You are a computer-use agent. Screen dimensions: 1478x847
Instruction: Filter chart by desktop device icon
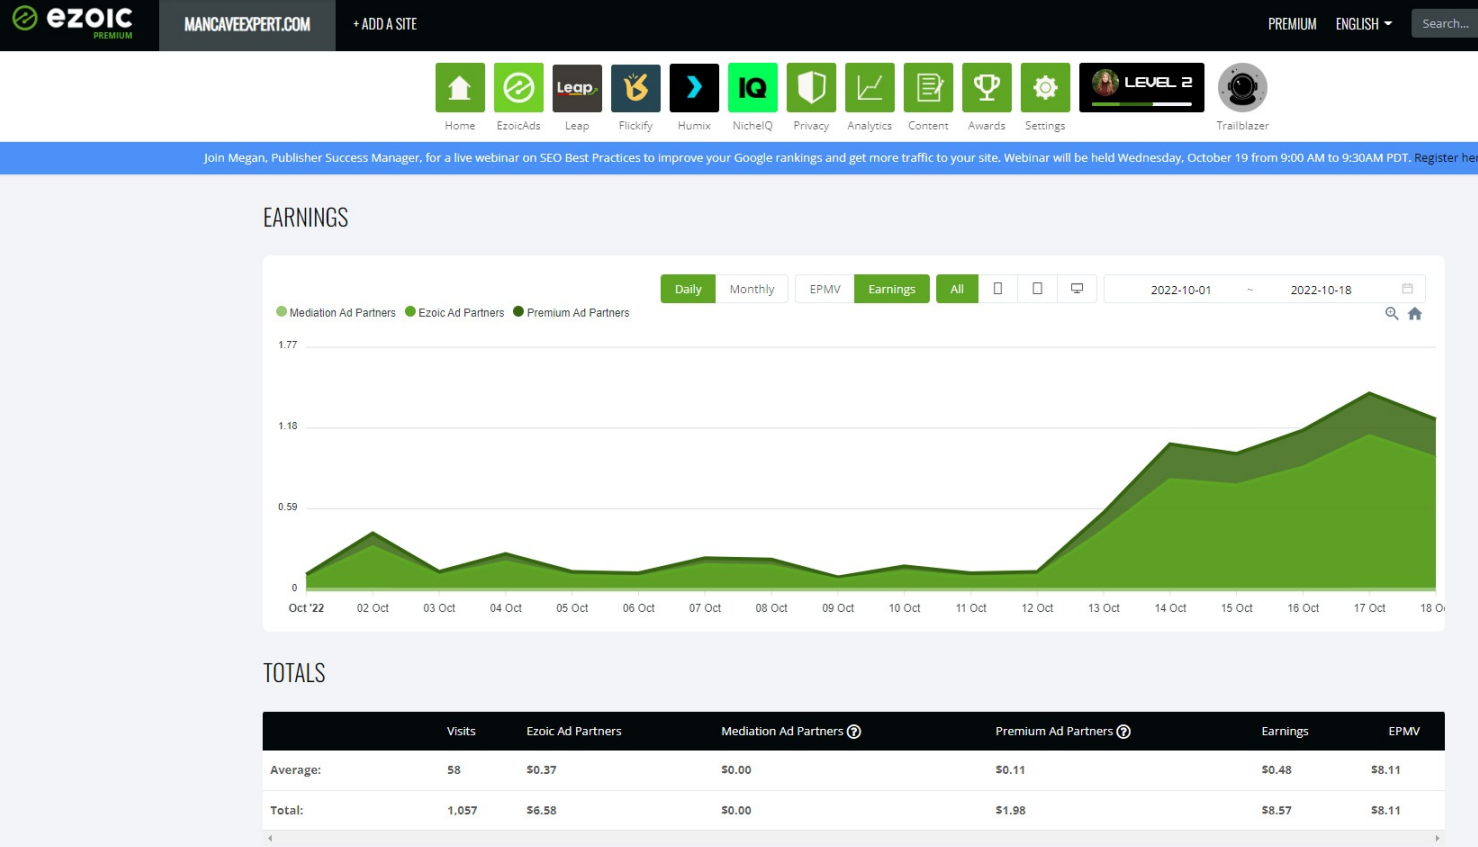pyautogui.click(x=1077, y=289)
